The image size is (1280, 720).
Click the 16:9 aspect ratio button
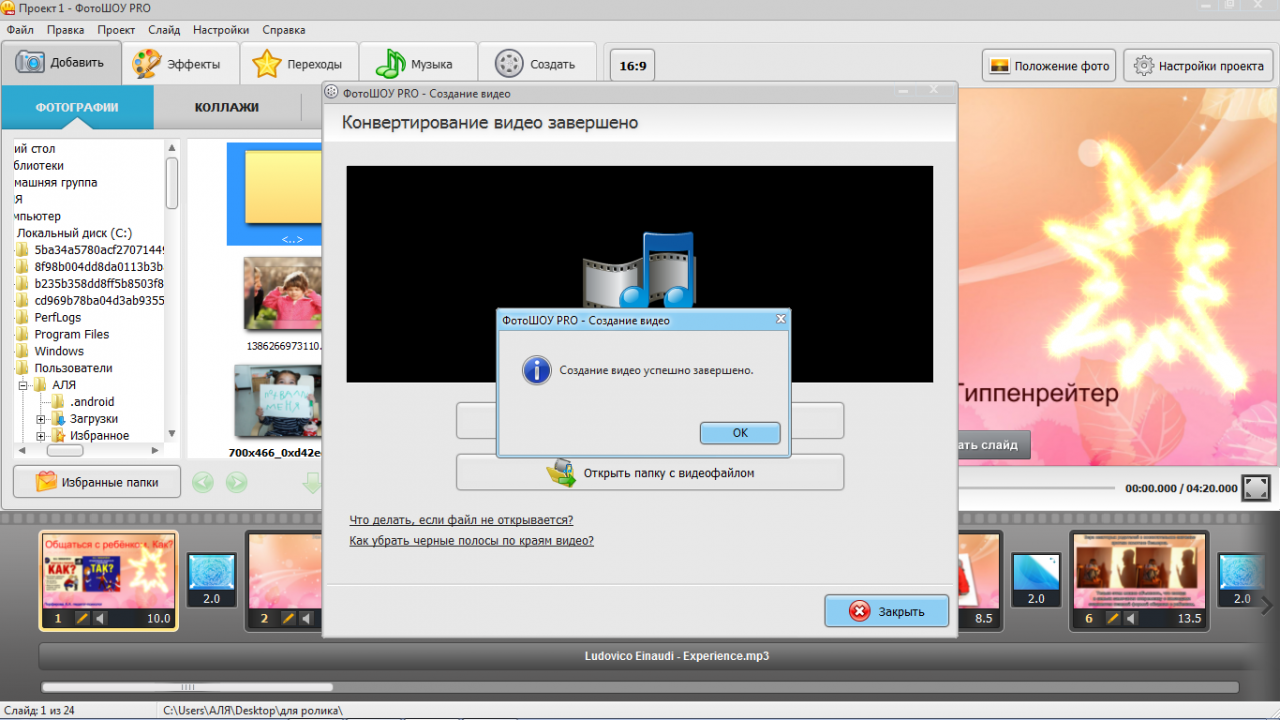point(632,66)
